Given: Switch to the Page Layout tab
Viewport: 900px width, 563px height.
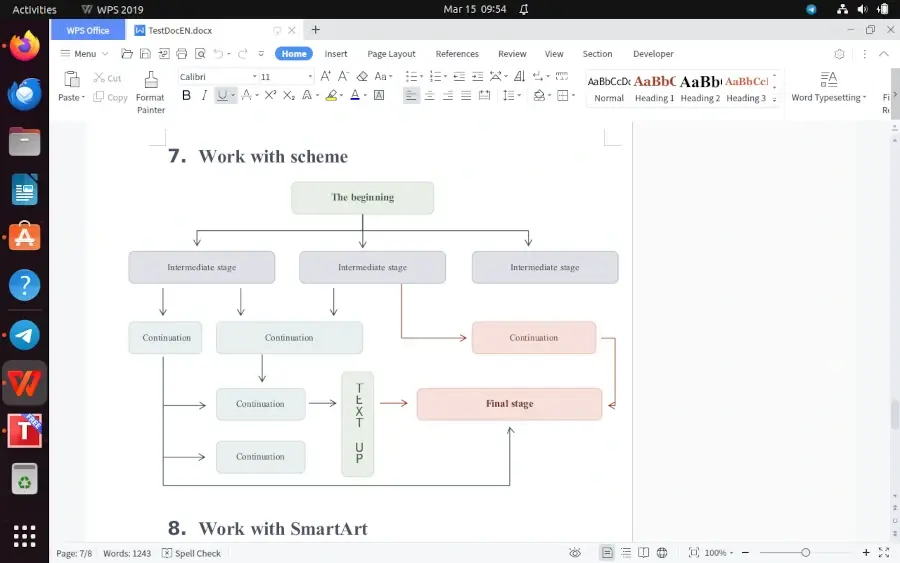Looking at the screenshot, I should tap(391, 54).
